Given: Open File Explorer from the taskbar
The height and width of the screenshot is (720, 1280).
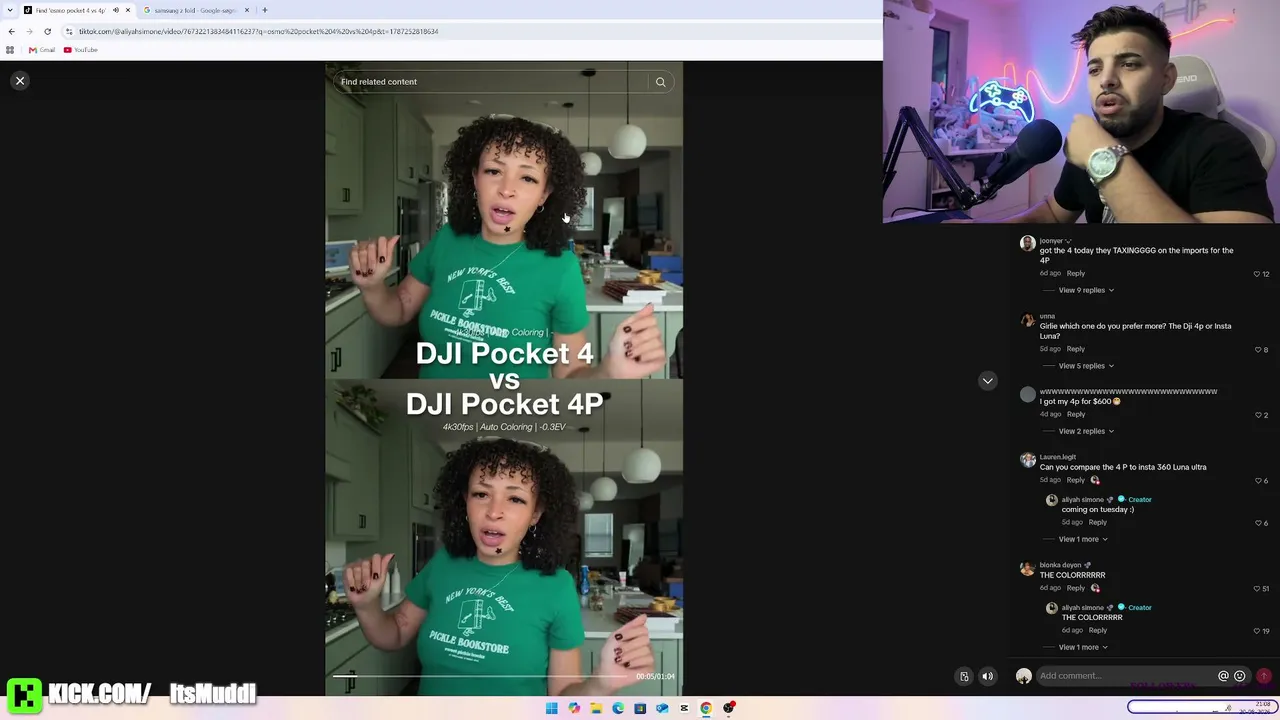Looking at the screenshot, I should point(596,708).
